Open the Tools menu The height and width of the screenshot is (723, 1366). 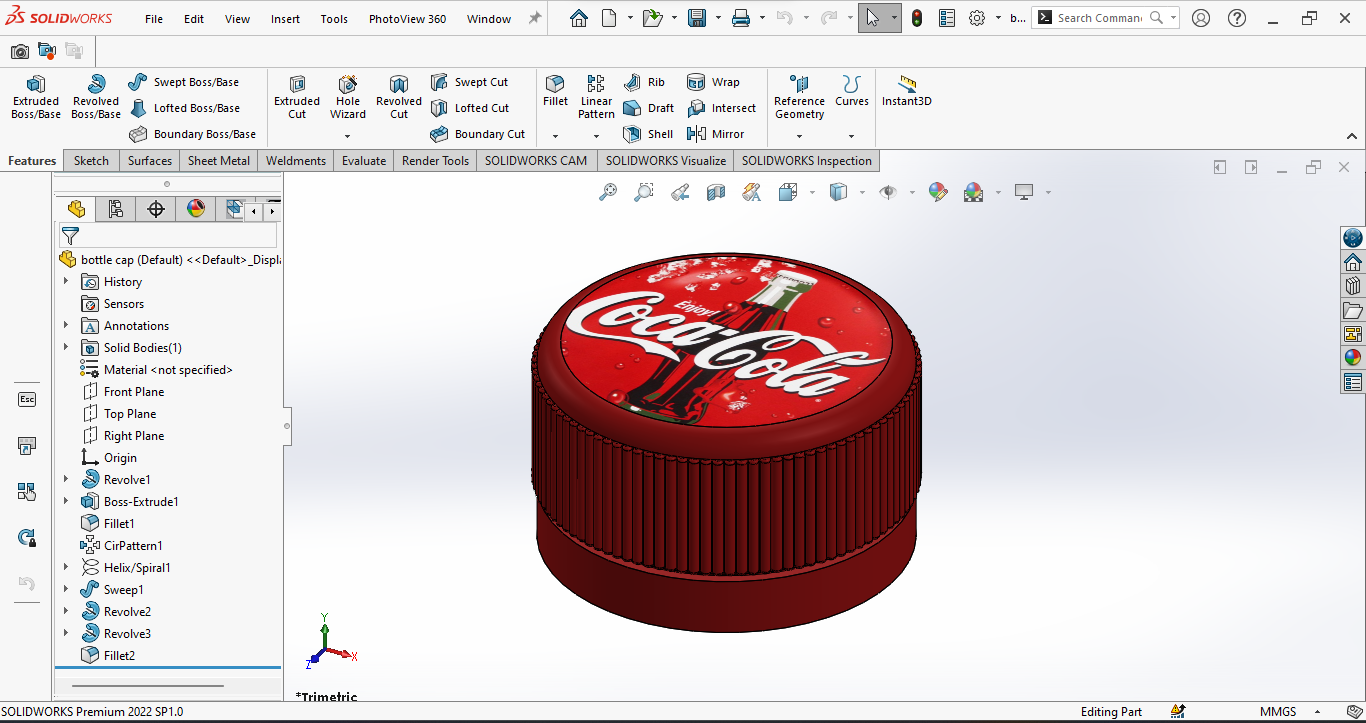tap(334, 19)
